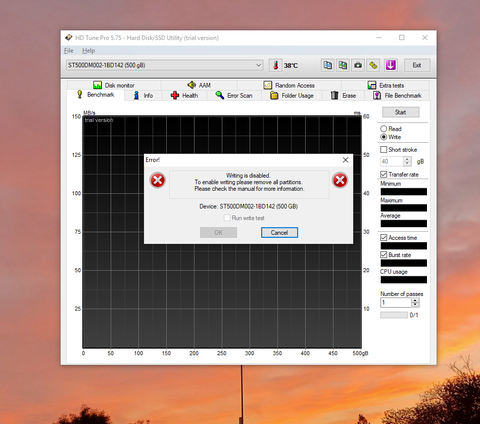Switch to the Error Scan tab
This screenshot has width=480, height=424.
[x=234, y=96]
